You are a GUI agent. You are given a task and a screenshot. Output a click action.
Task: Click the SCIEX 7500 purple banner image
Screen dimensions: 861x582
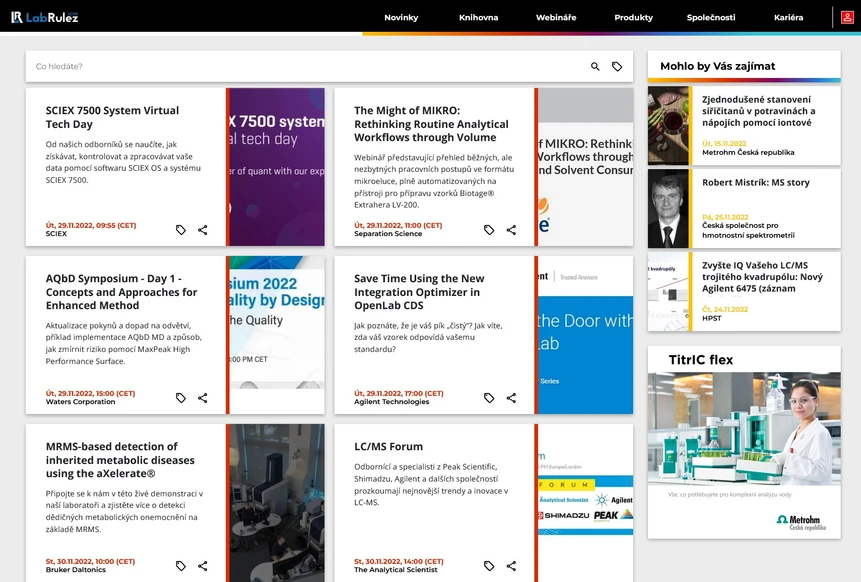coord(277,167)
